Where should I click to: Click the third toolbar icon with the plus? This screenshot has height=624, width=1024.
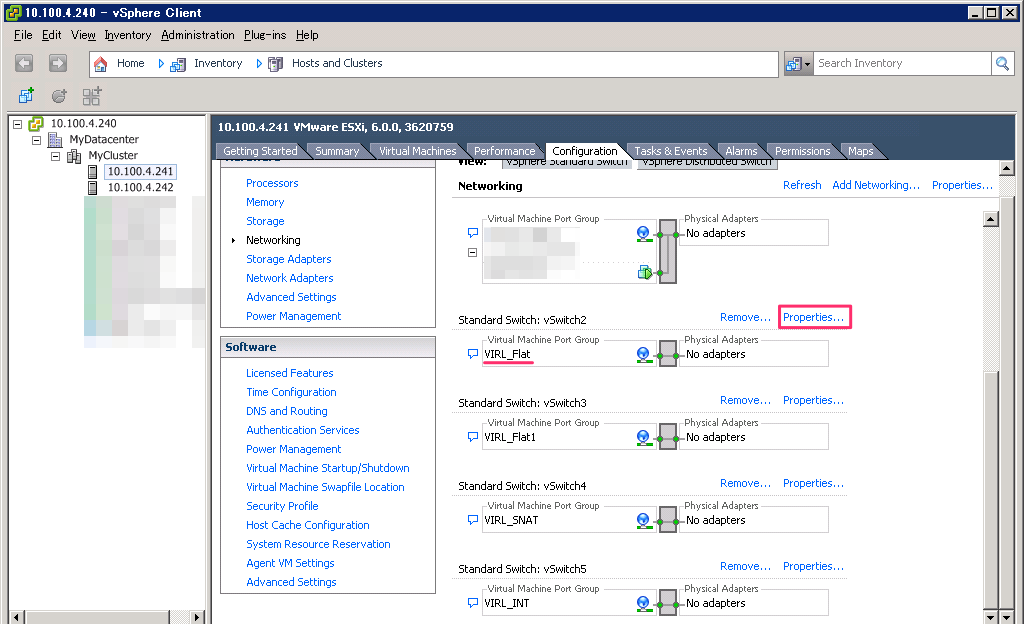pyautogui.click(x=92, y=96)
